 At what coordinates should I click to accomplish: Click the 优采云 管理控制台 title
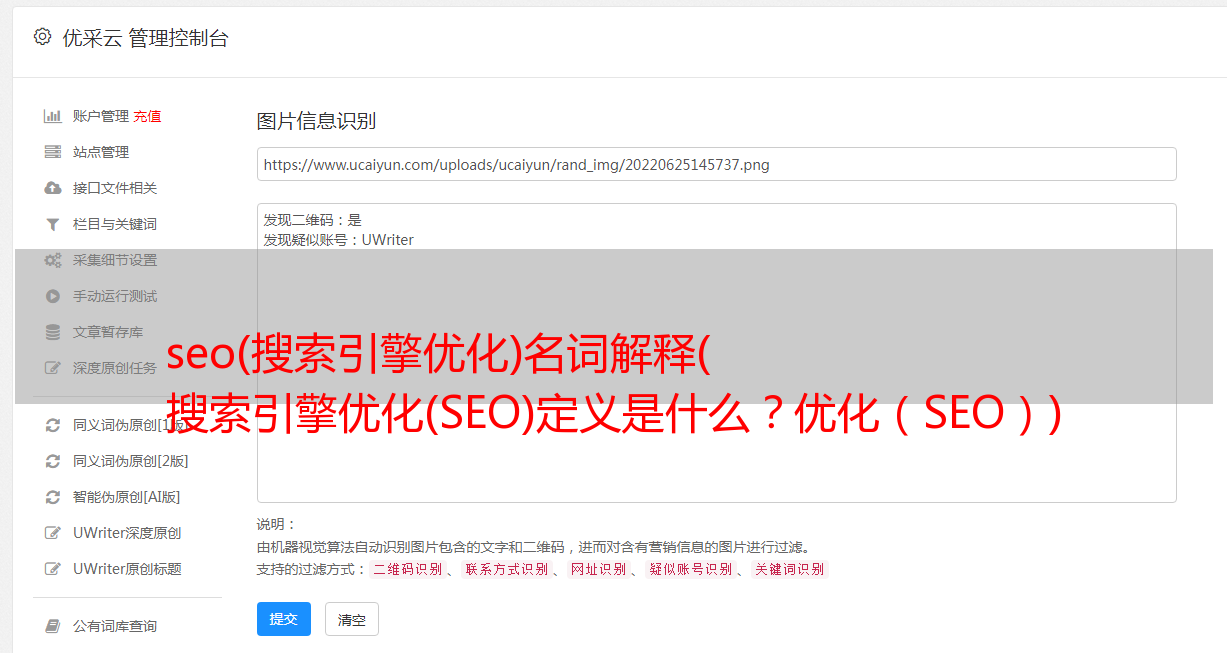click(145, 38)
